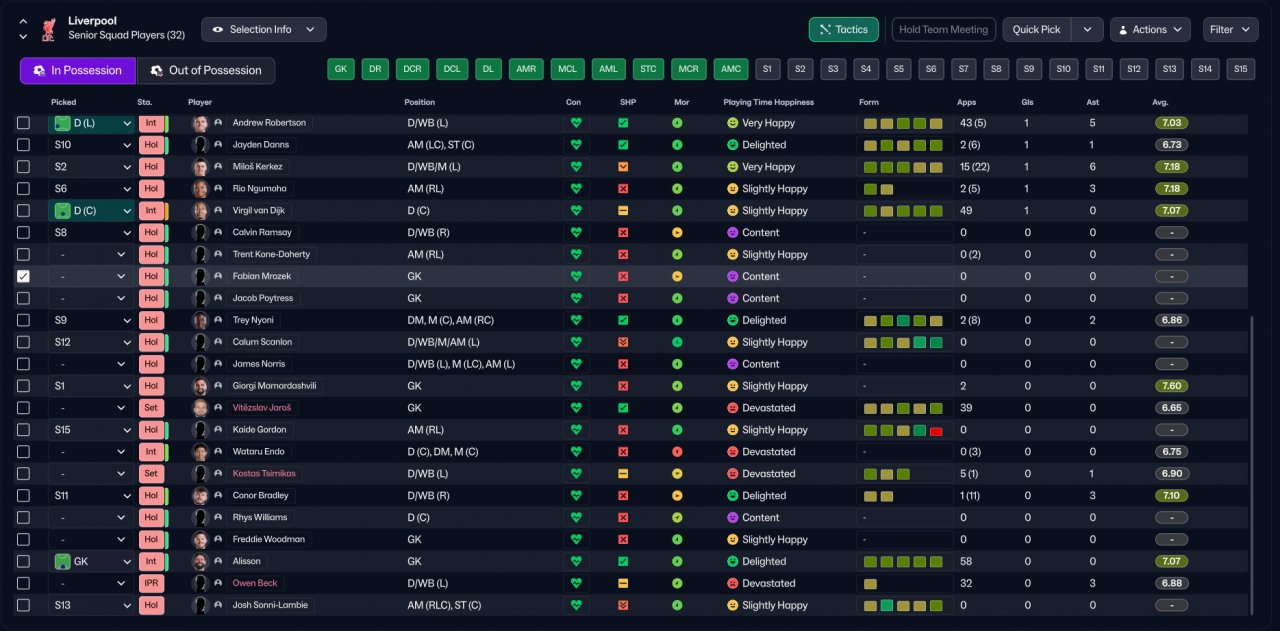1280x631 pixels.
Task: Tick the checkbox for Virgil van Dijk
Action: click(24, 211)
